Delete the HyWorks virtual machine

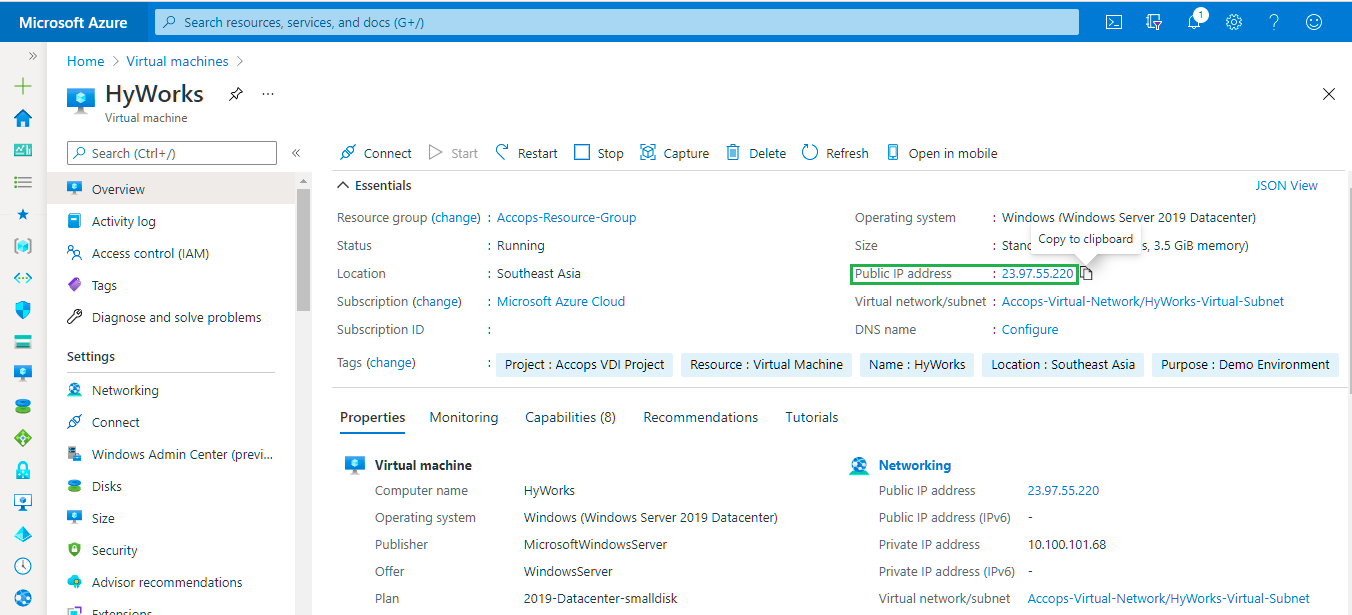pos(756,153)
